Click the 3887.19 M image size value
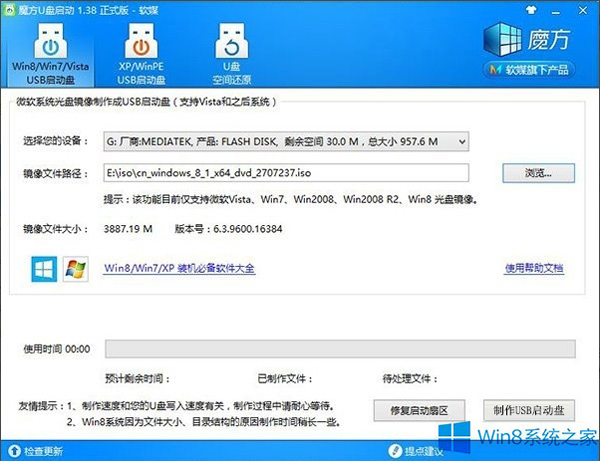Screen dimensions: 600x461 (128, 229)
